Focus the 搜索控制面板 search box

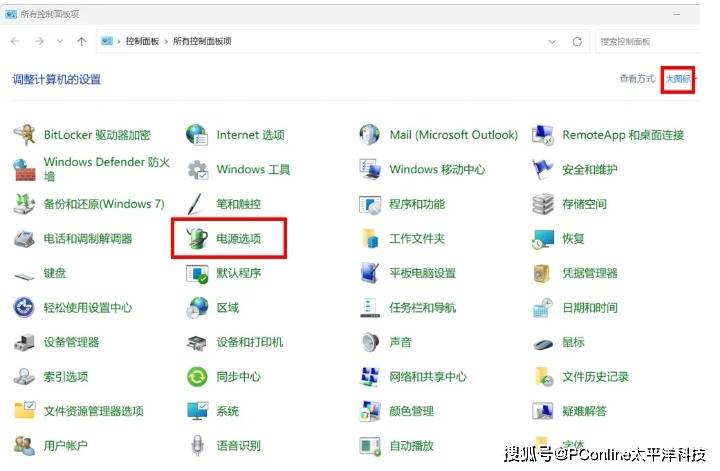pos(648,42)
